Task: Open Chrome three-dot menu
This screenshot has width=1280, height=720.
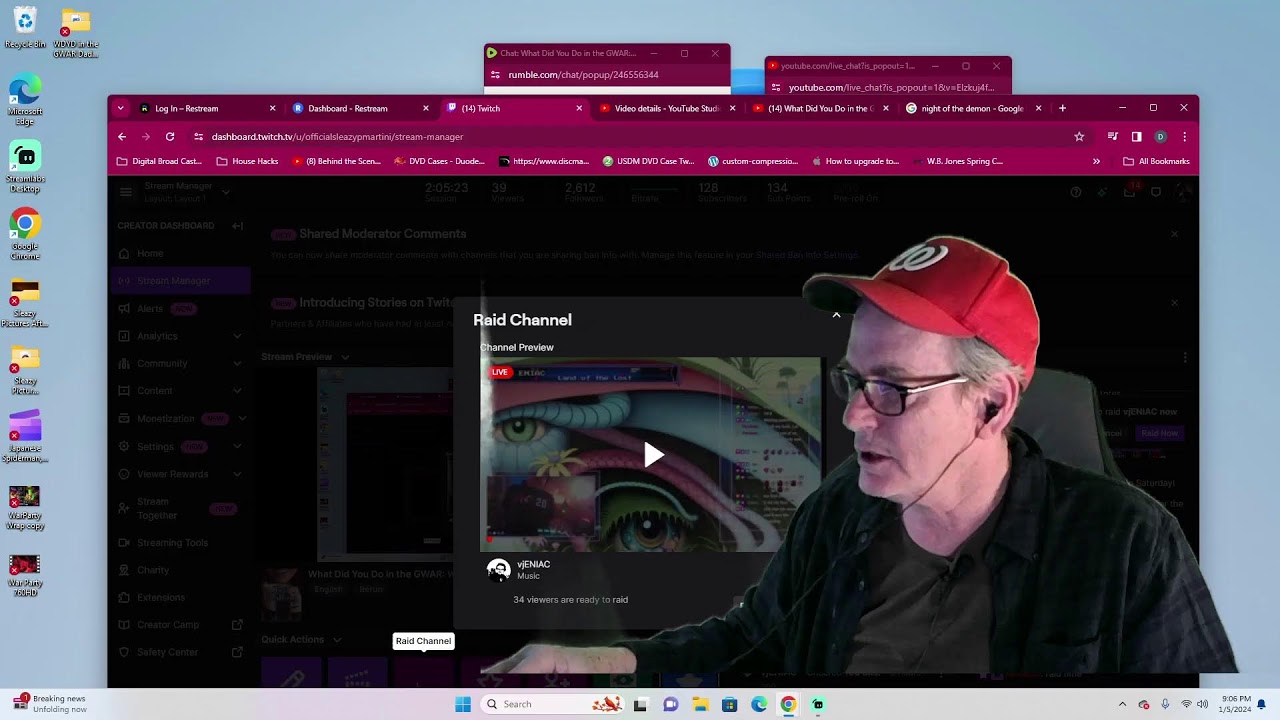Action: 1184,136
